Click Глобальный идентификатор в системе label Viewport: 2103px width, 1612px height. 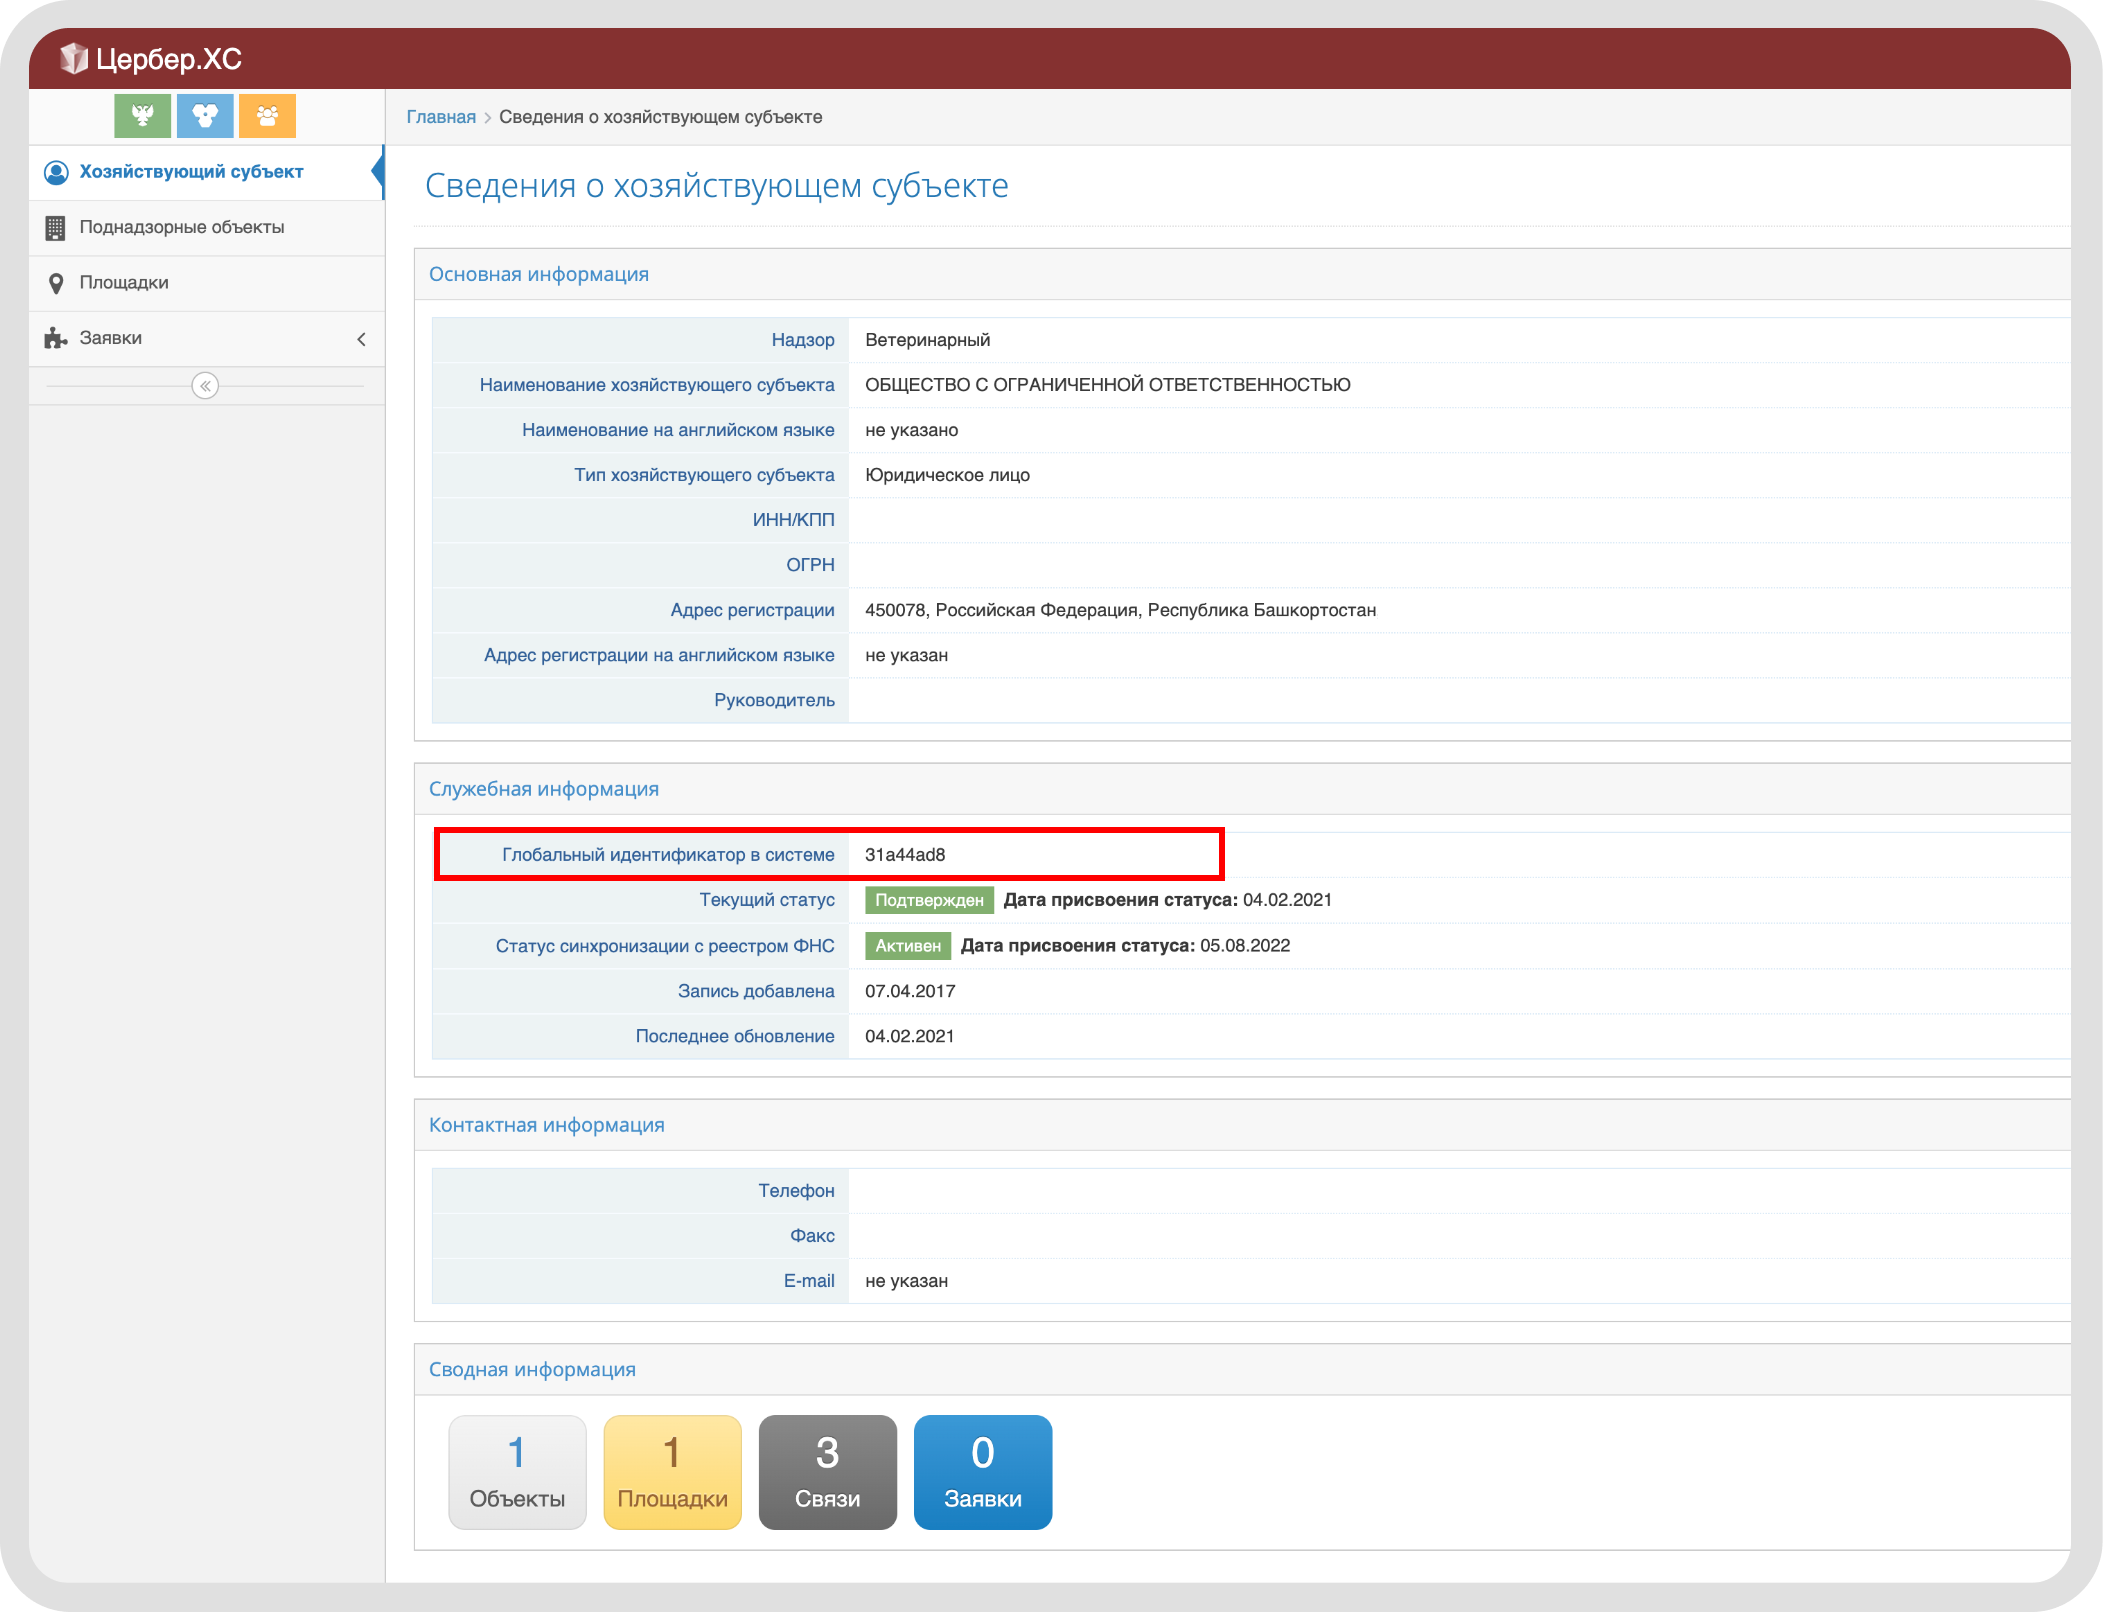[668, 855]
